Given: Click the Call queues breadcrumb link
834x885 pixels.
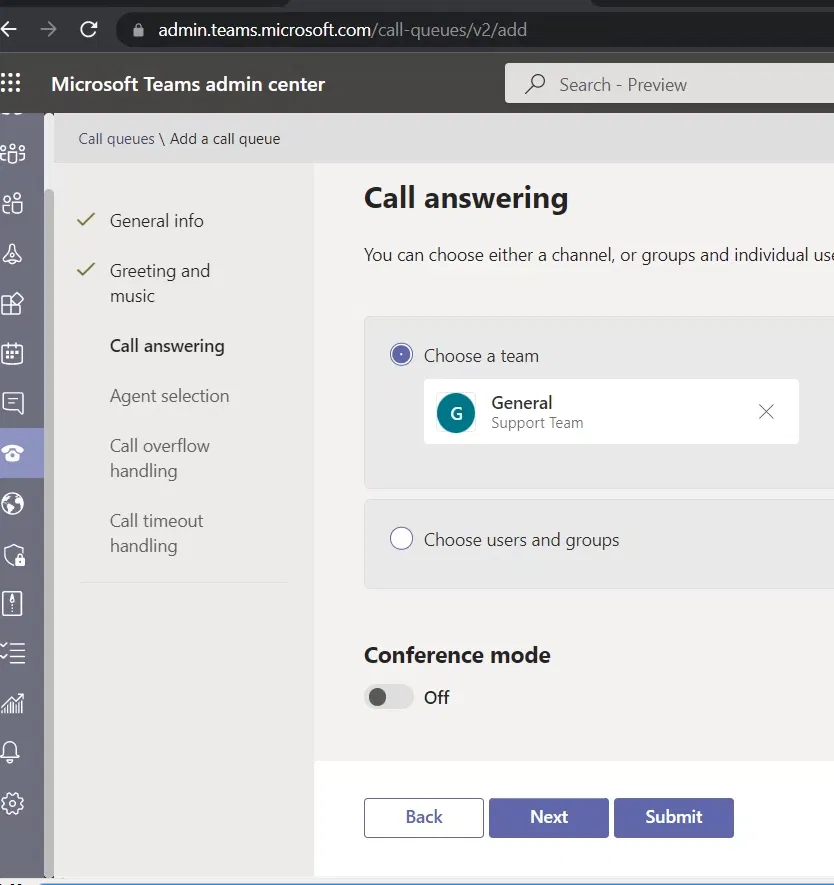Looking at the screenshot, I should 116,139.
